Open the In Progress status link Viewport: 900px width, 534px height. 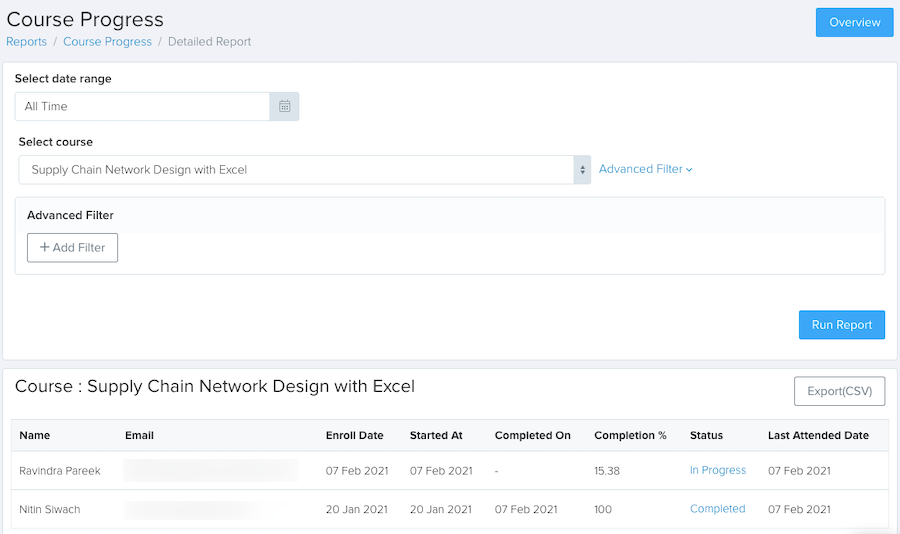point(717,470)
